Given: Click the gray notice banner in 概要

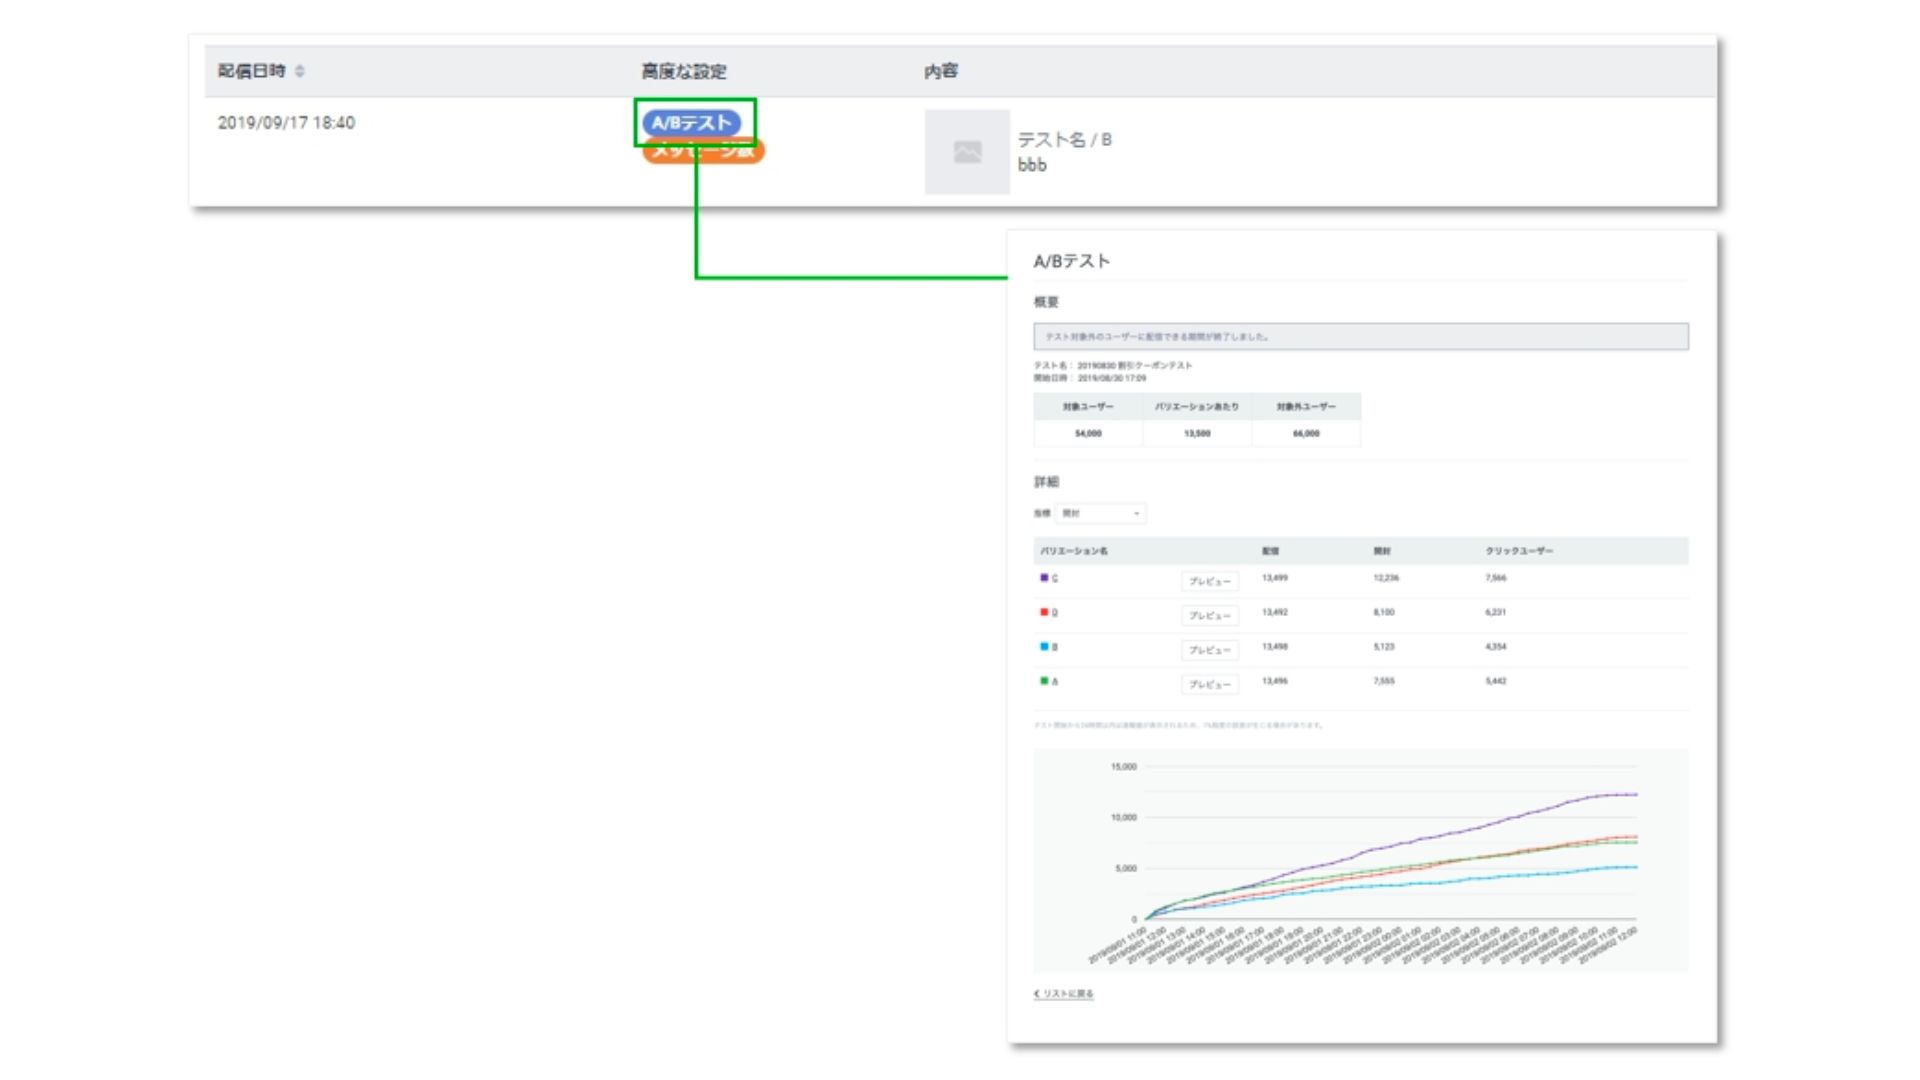Looking at the screenshot, I should [1360, 337].
